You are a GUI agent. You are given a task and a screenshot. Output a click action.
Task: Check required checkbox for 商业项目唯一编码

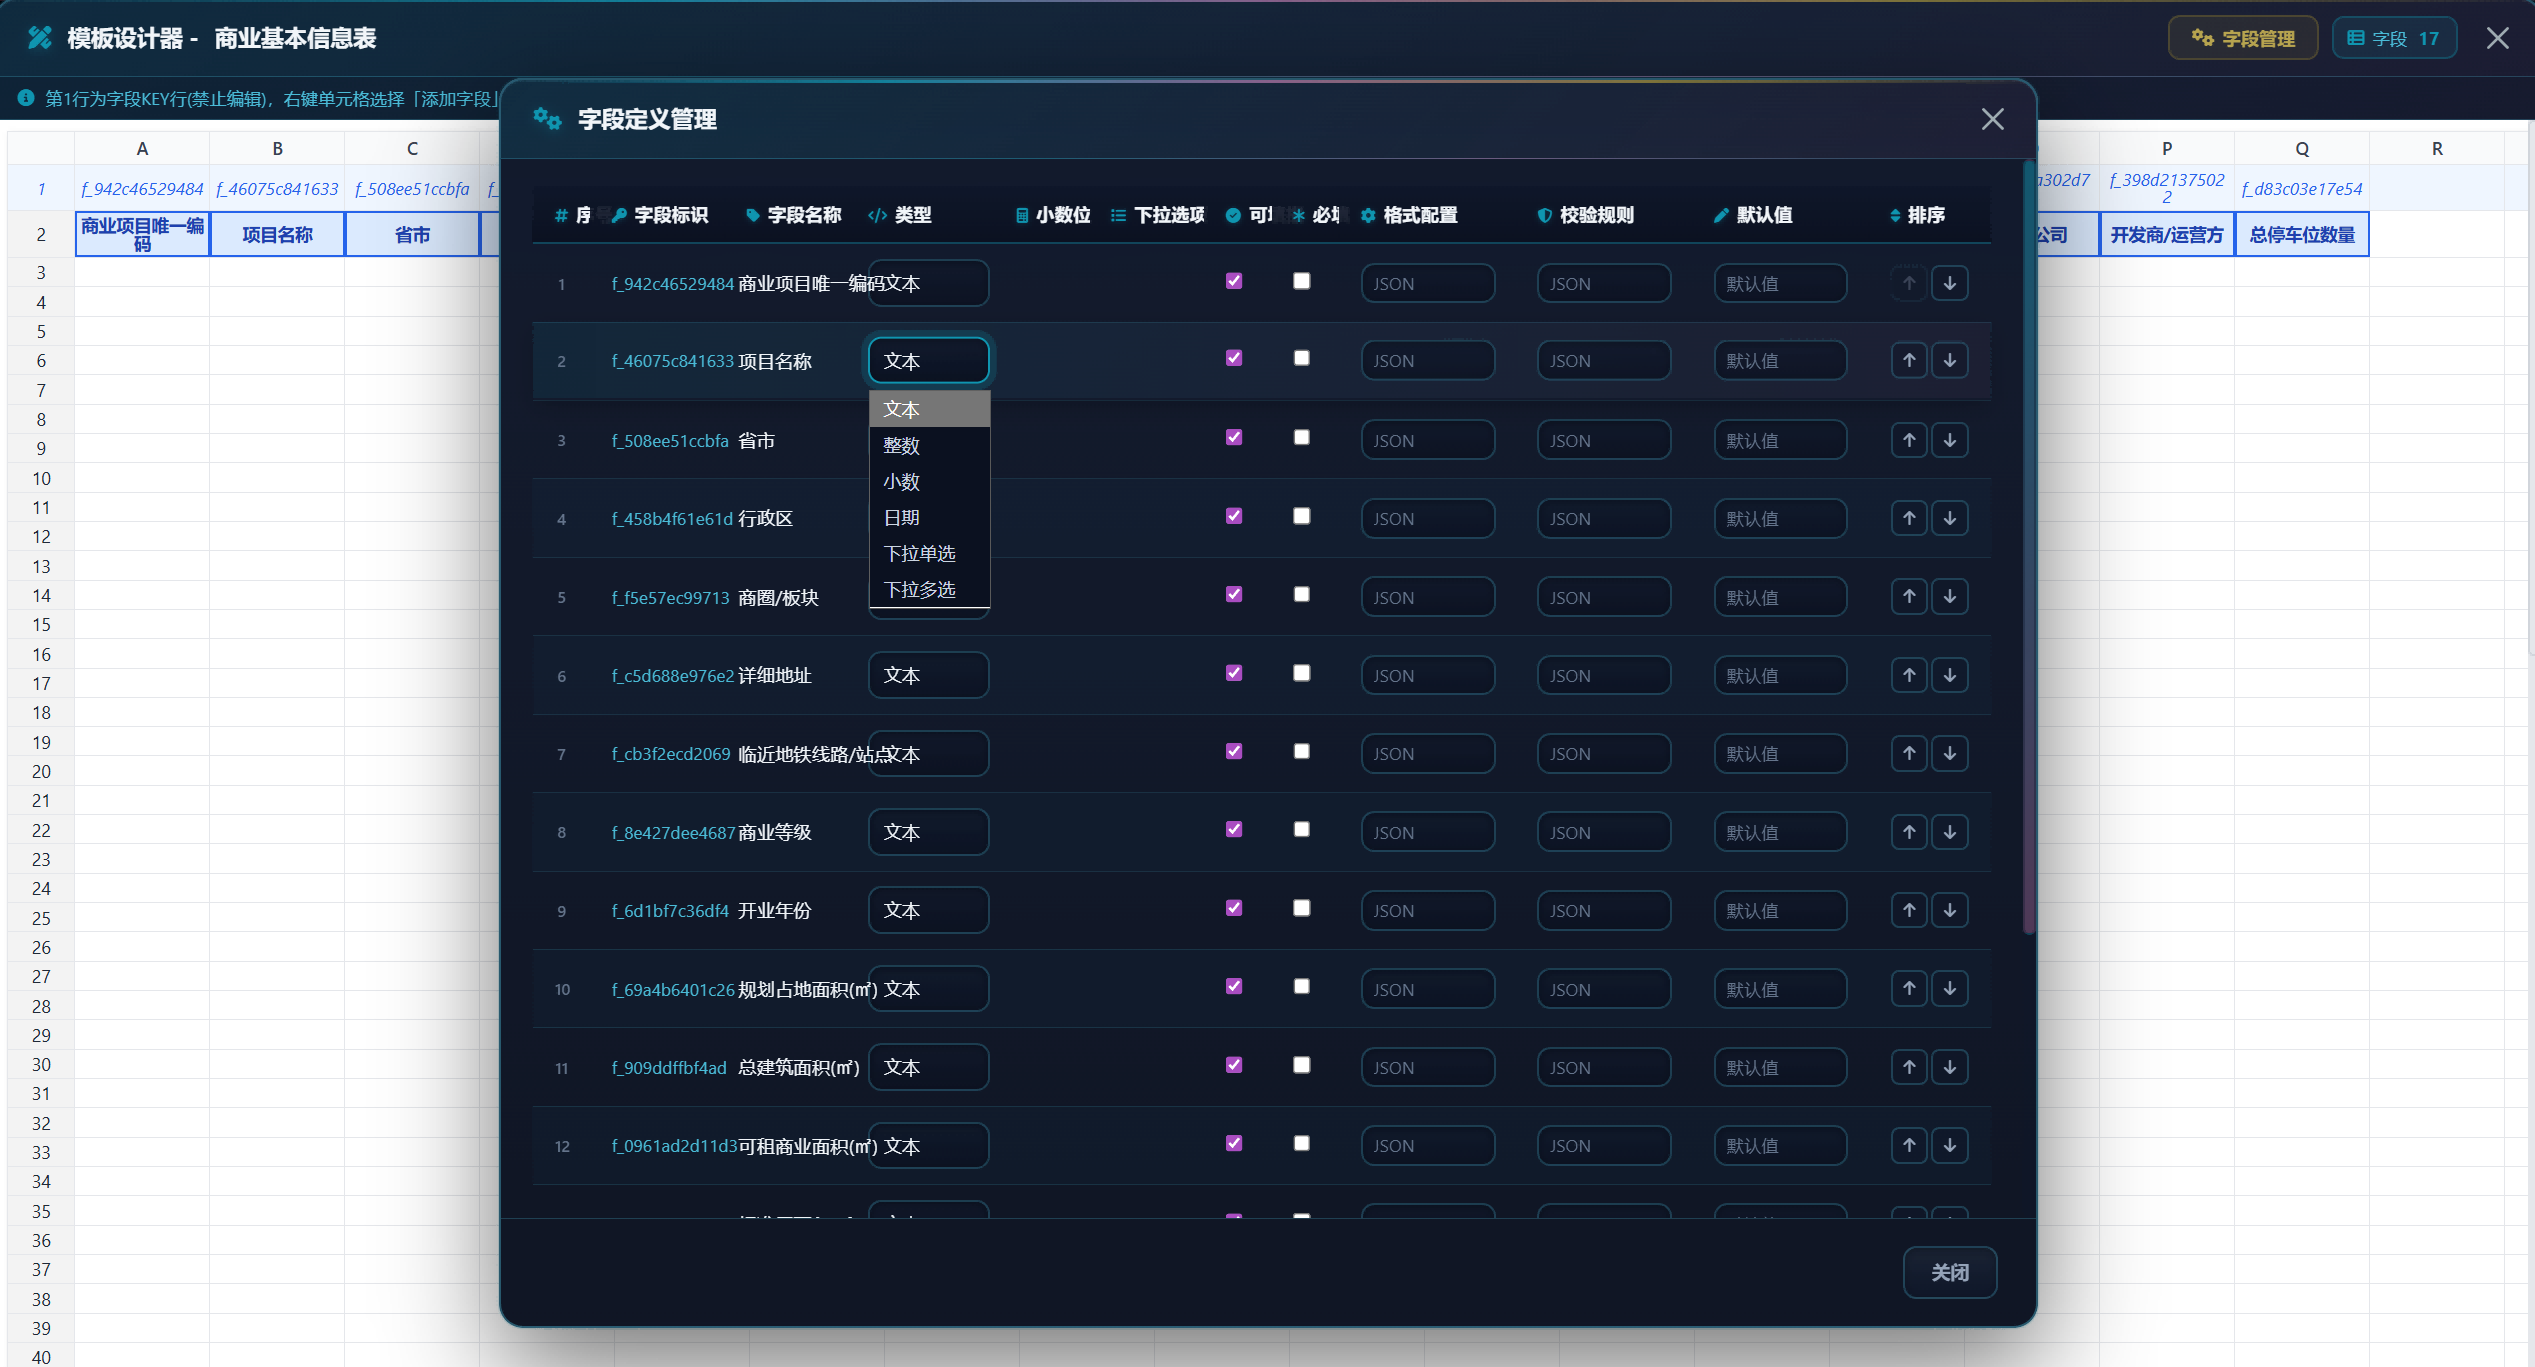pyautogui.click(x=1301, y=281)
